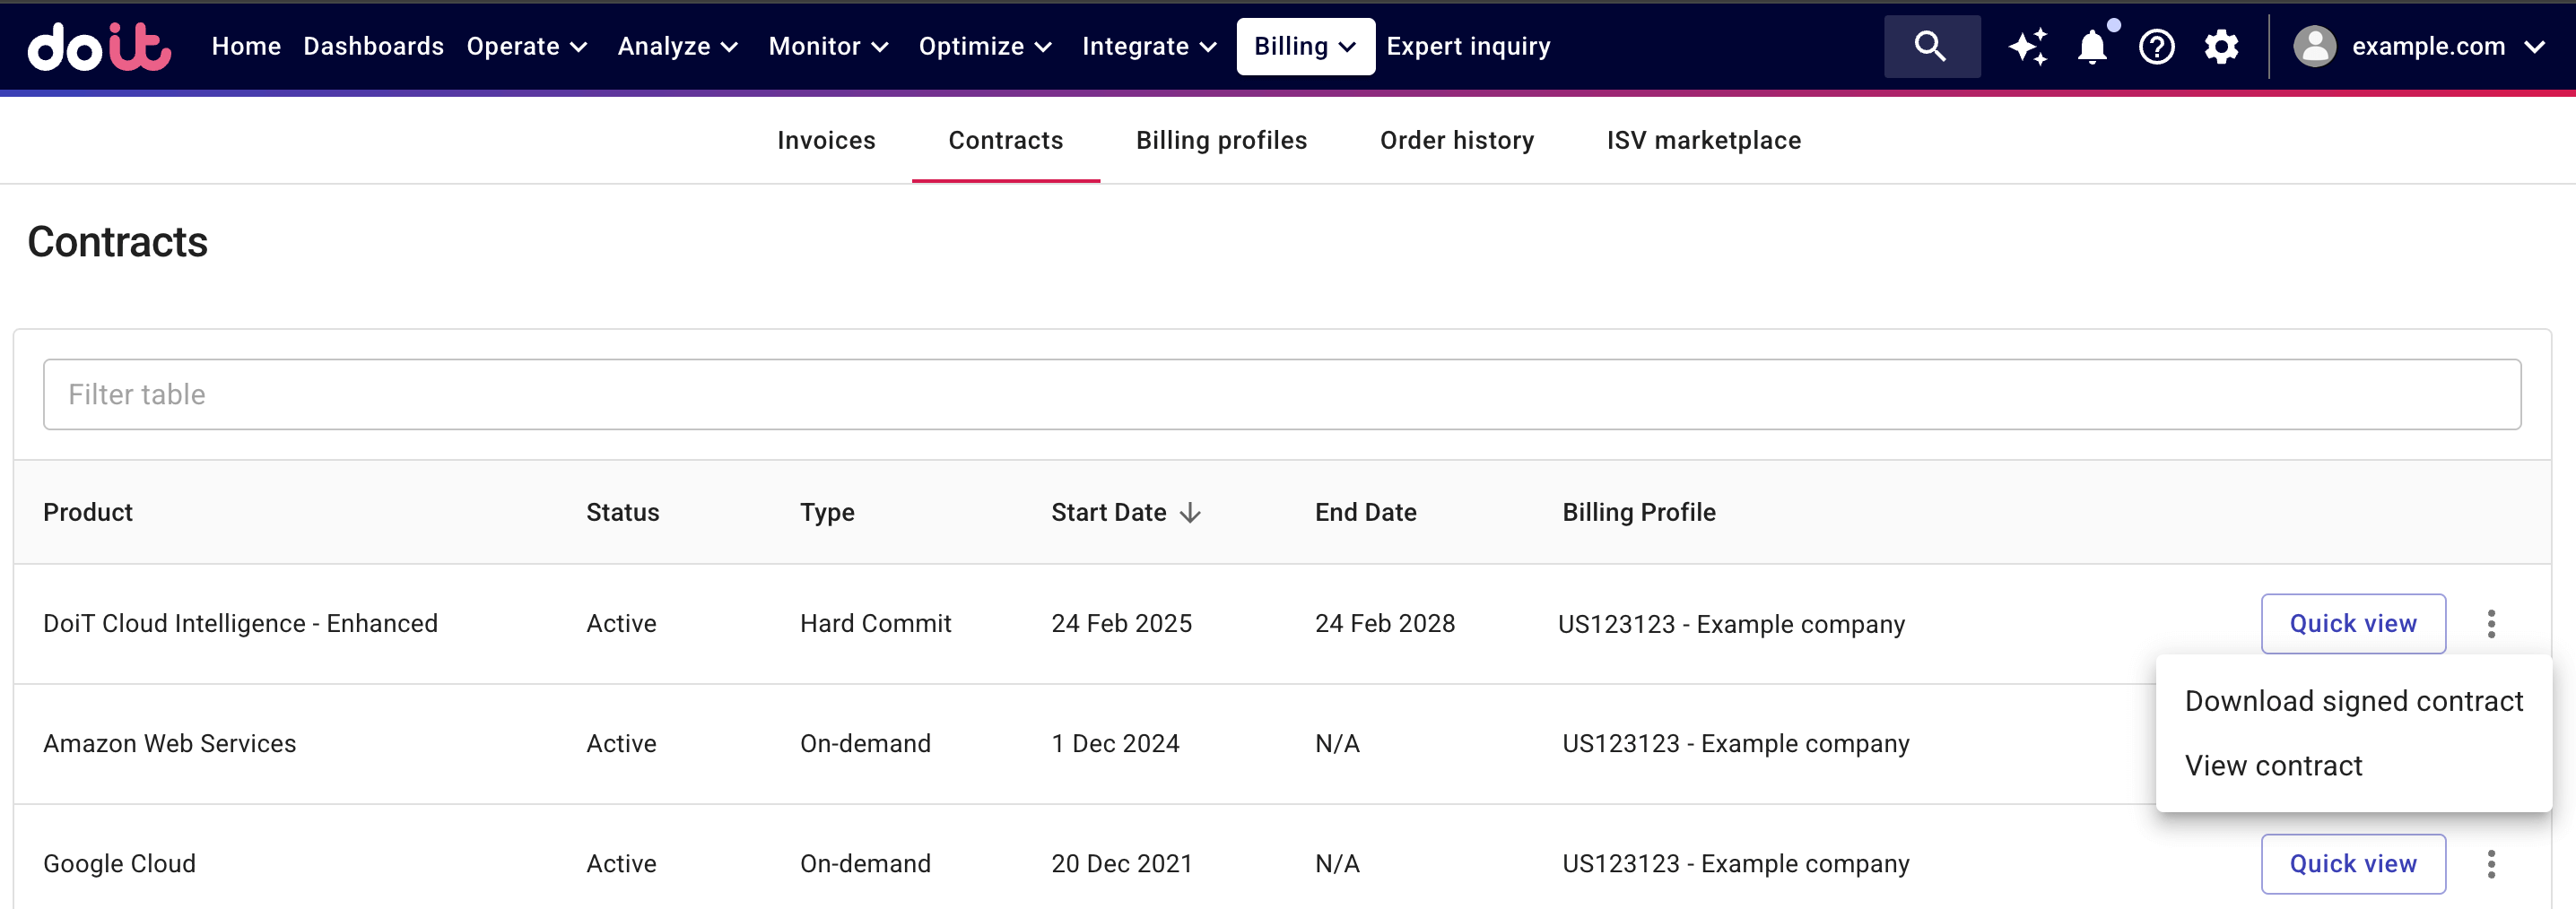Quick view Google Cloud contract
This screenshot has width=2576, height=909.
2353,863
